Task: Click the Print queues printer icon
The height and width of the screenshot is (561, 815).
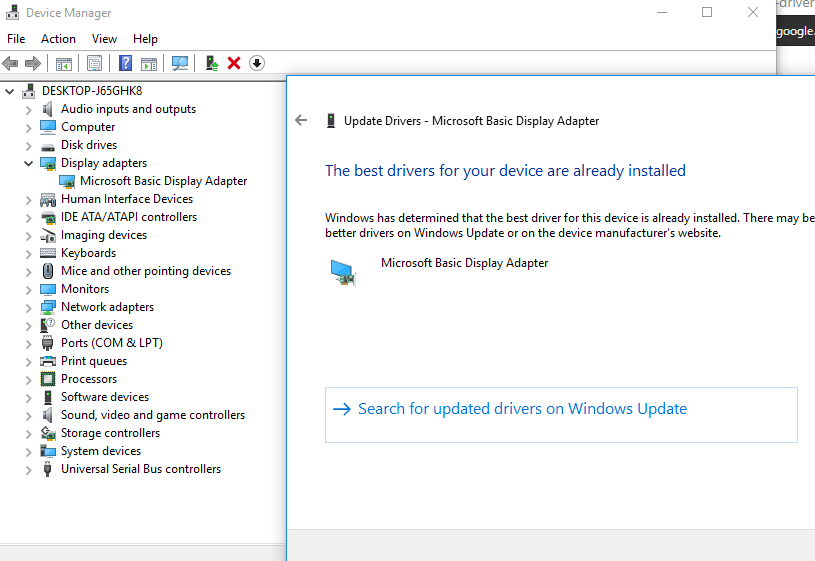Action: coord(48,361)
